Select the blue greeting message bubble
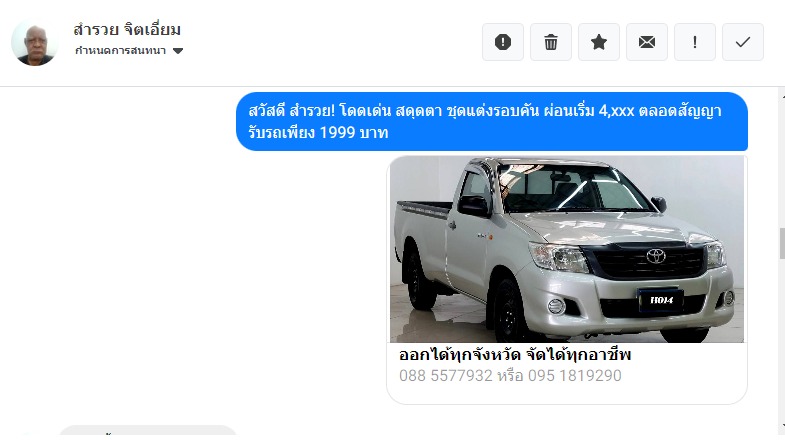Screen dimensions: 785x440 click(492, 122)
